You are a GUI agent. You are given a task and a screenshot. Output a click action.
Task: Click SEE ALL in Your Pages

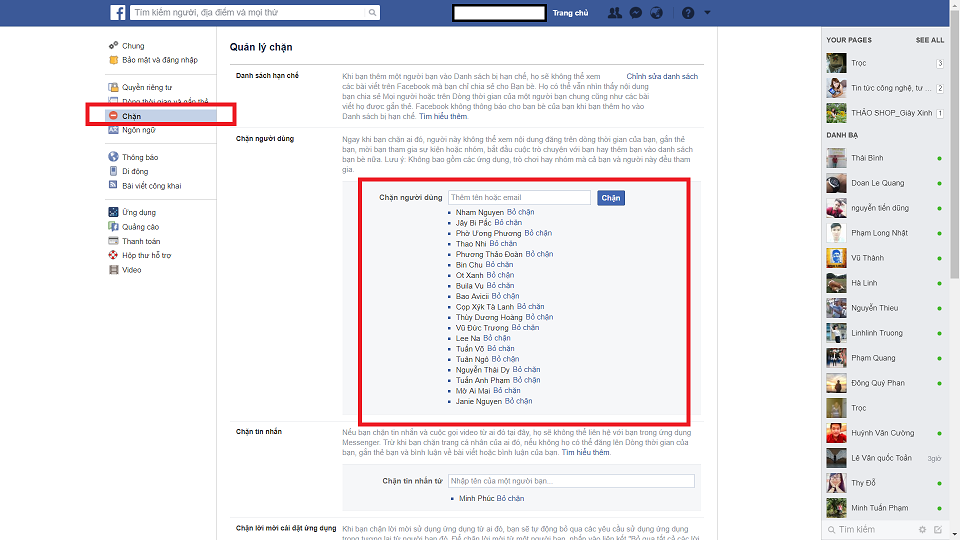(x=929, y=40)
